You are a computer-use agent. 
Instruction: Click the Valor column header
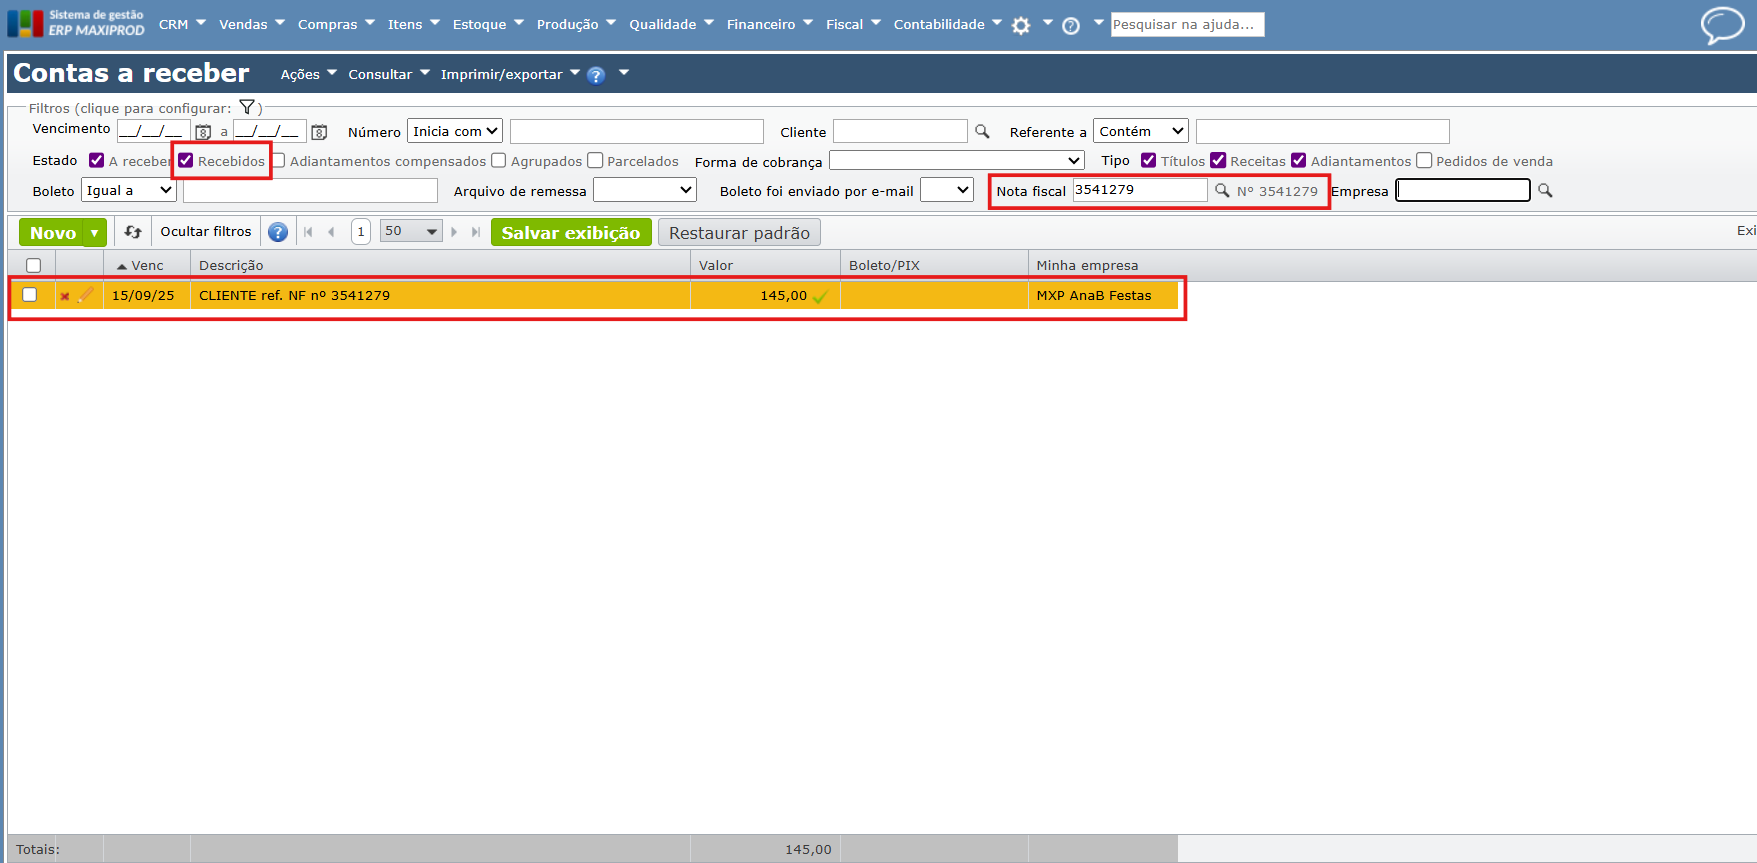765,265
